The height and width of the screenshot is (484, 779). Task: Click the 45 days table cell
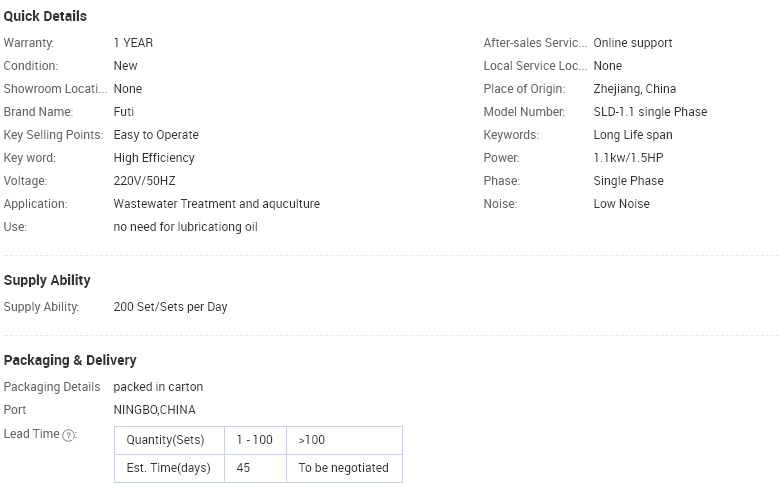pyautogui.click(x=255, y=468)
